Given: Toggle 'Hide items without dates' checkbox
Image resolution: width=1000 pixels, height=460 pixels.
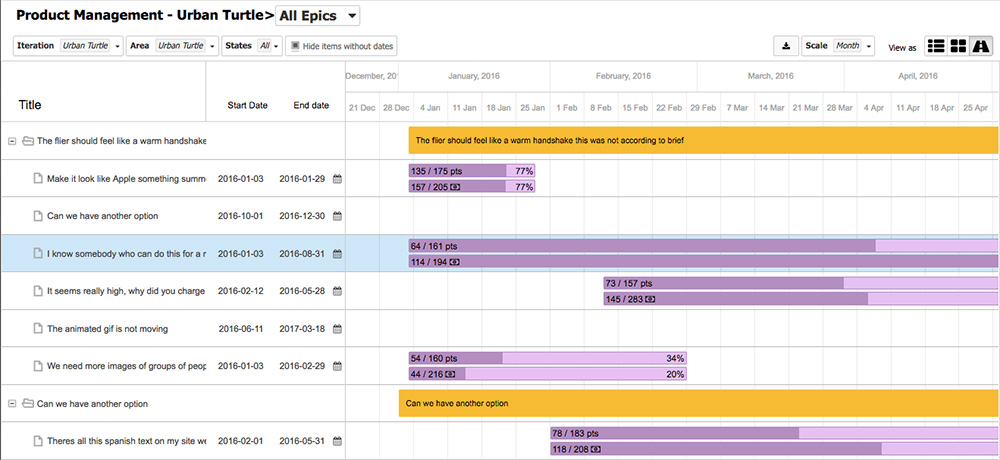Looking at the screenshot, I should pyautogui.click(x=294, y=46).
